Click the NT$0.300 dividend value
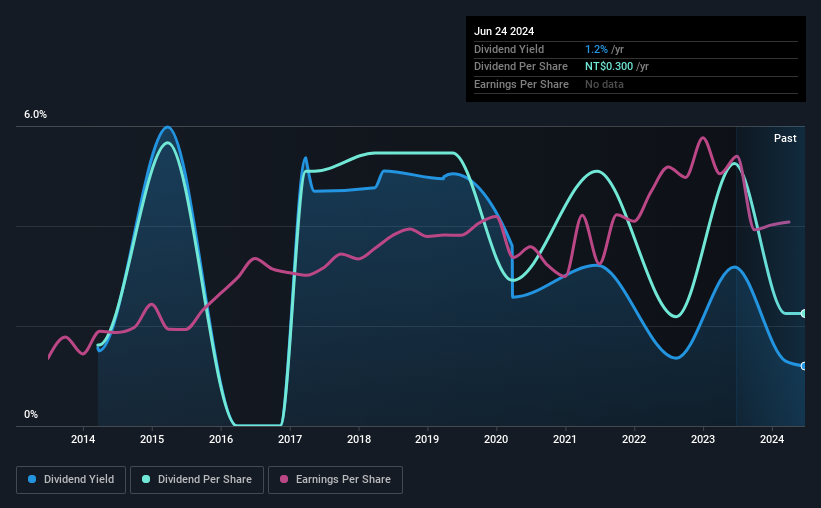821x508 pixels. tap(609, 67)
